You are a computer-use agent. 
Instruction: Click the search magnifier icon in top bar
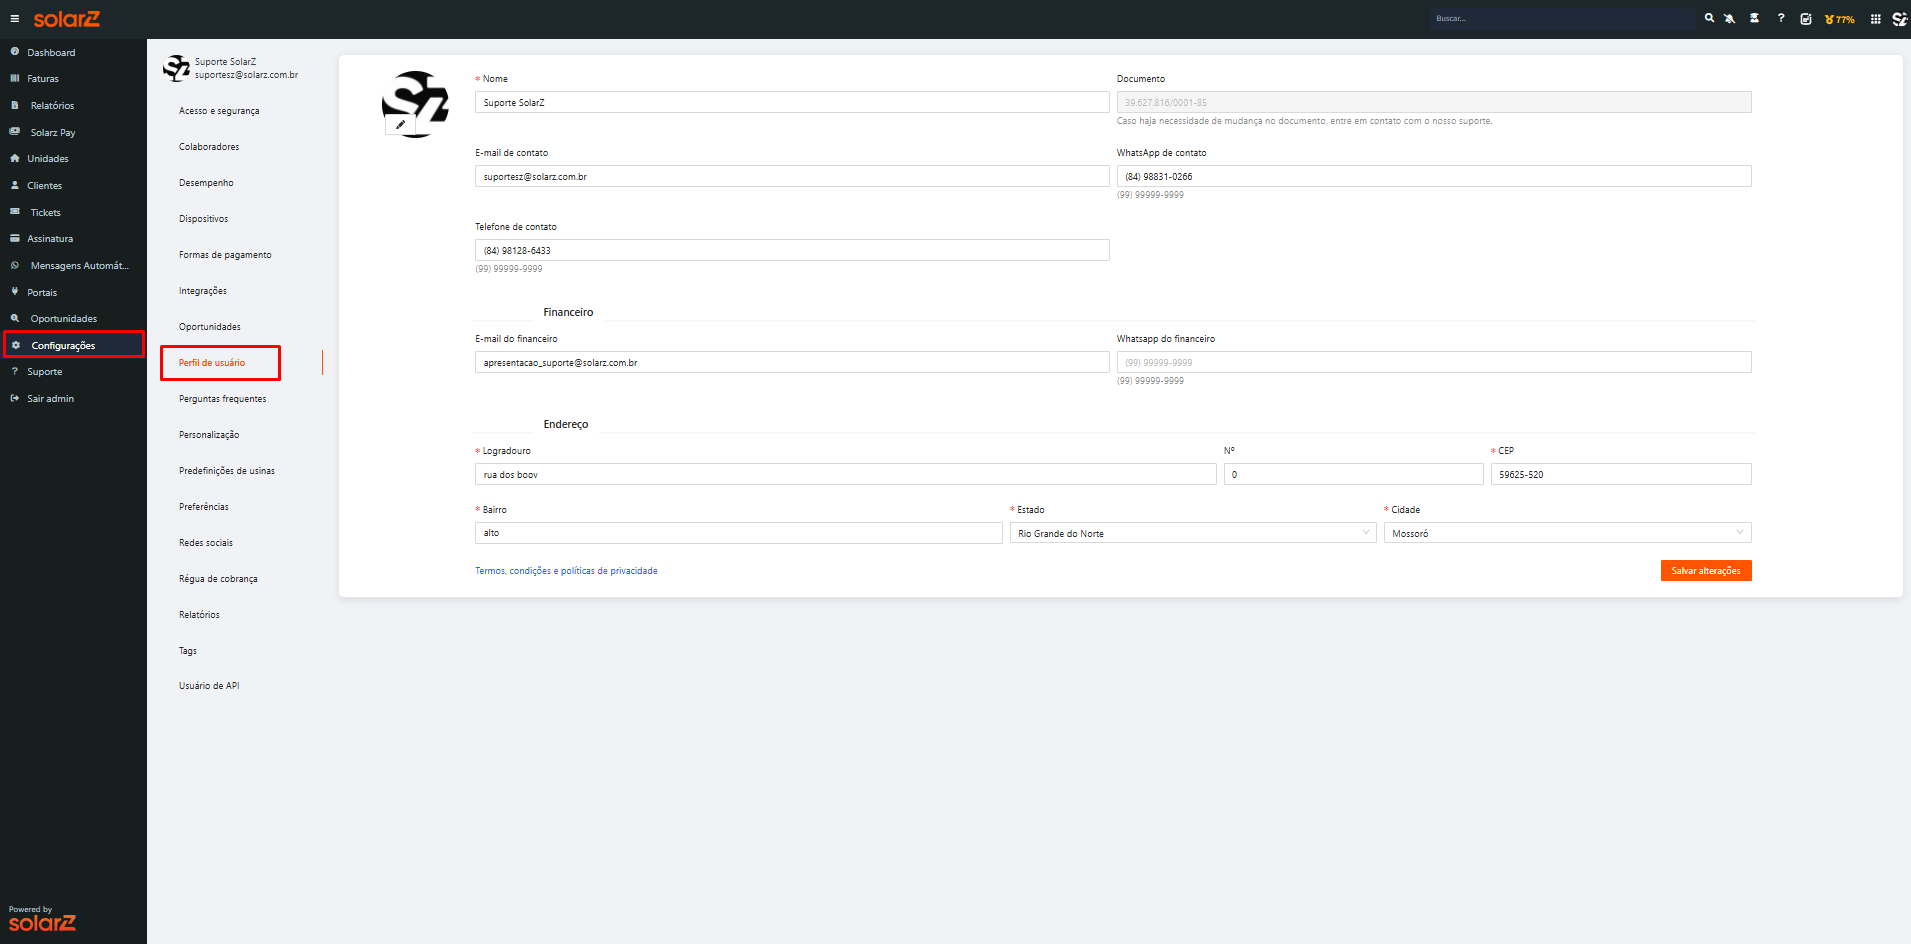coord(1709,18)
